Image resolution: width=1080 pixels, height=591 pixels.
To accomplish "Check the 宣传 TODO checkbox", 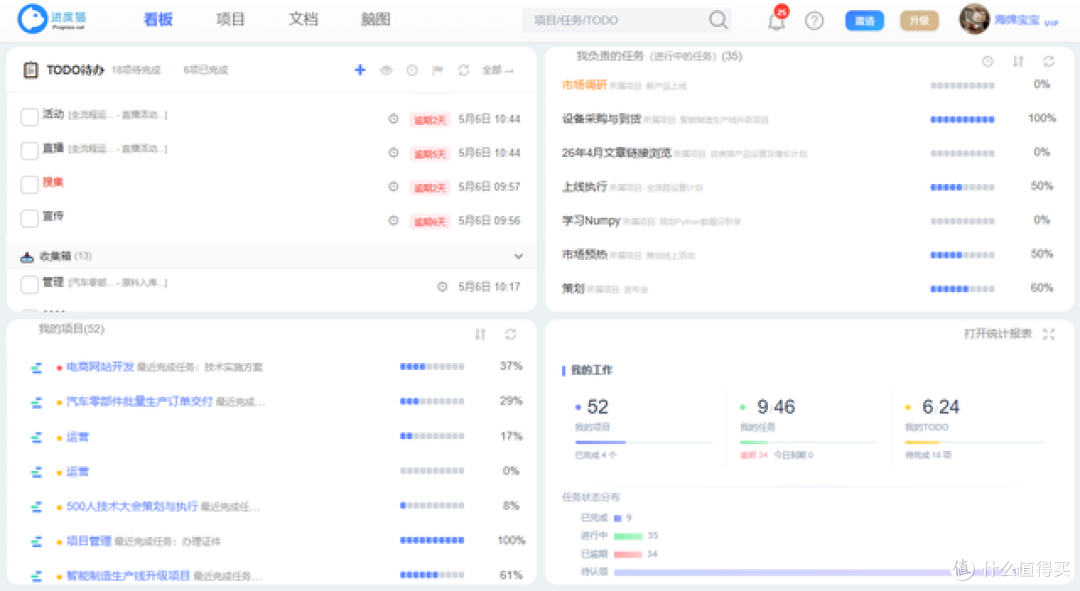I will 30,219.
